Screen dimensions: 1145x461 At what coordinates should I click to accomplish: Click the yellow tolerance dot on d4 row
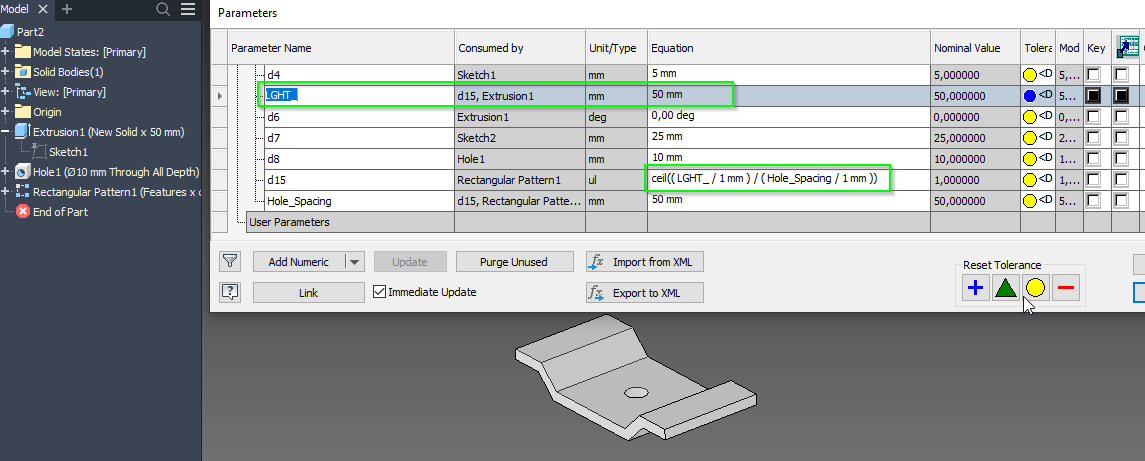1030,75
